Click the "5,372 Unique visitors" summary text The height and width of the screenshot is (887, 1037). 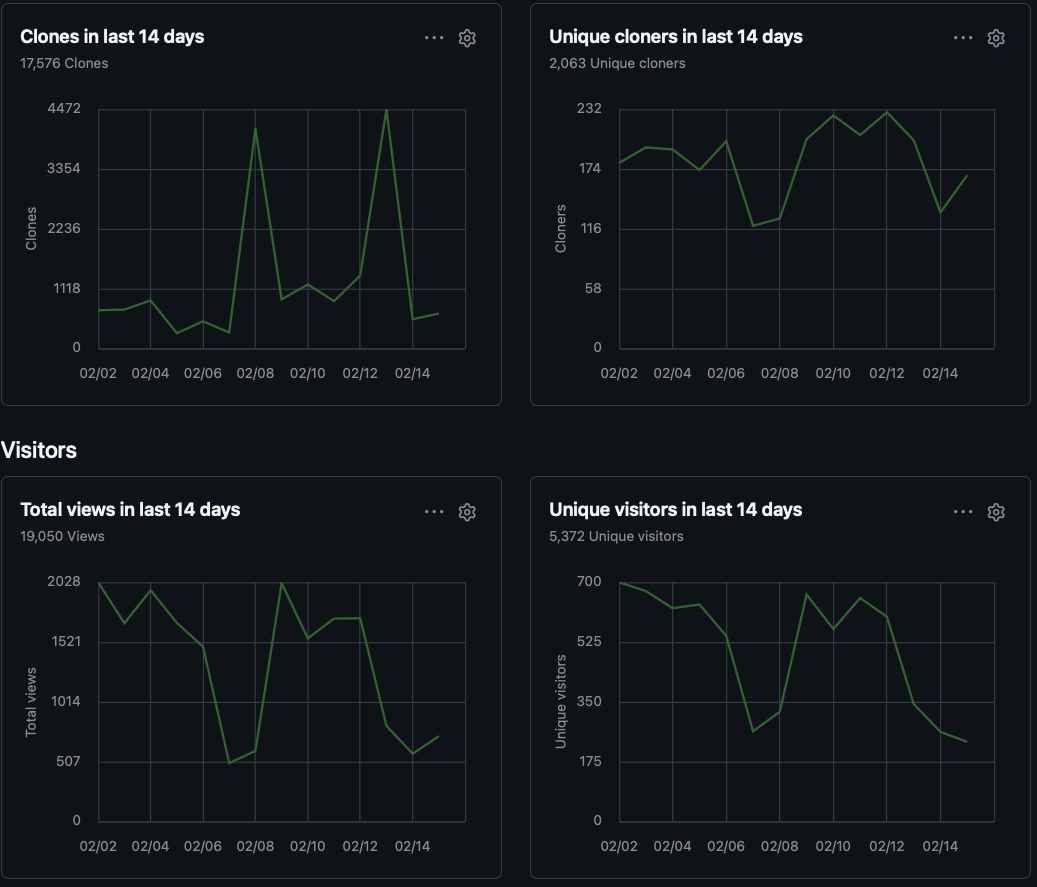pyautogui.click(x=616, y=536)
